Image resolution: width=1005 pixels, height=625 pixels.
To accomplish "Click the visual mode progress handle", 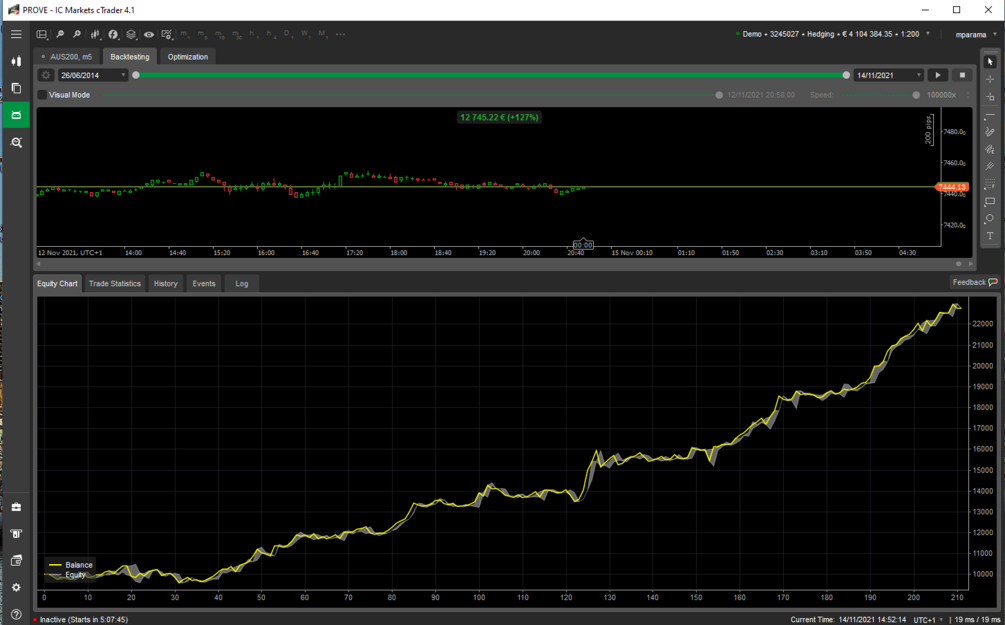I will (x=719, y=95).
